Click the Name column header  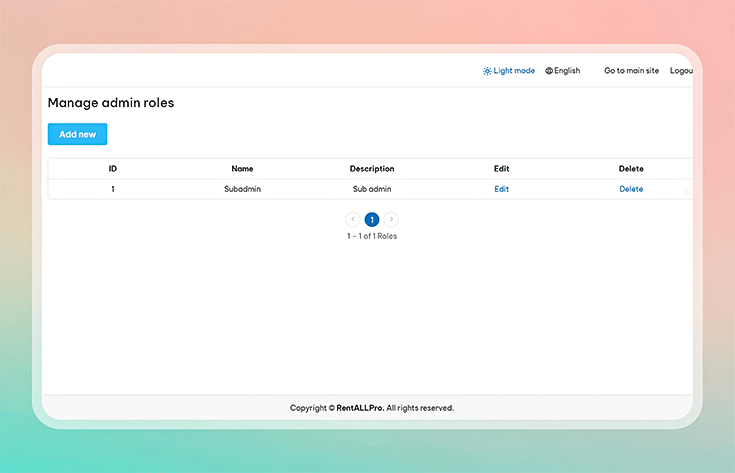[x=242, y=169]
